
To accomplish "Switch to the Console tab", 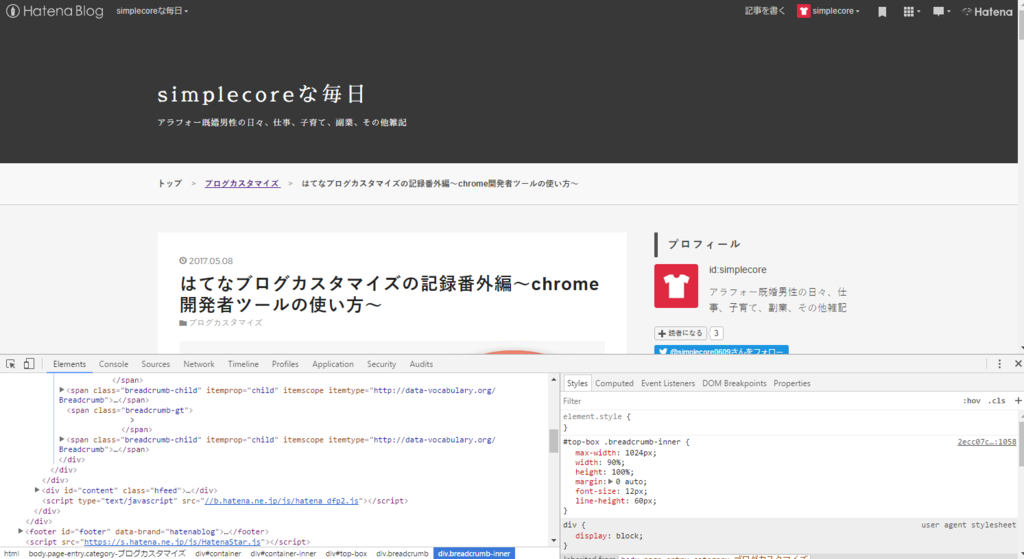I will [114, 364].
